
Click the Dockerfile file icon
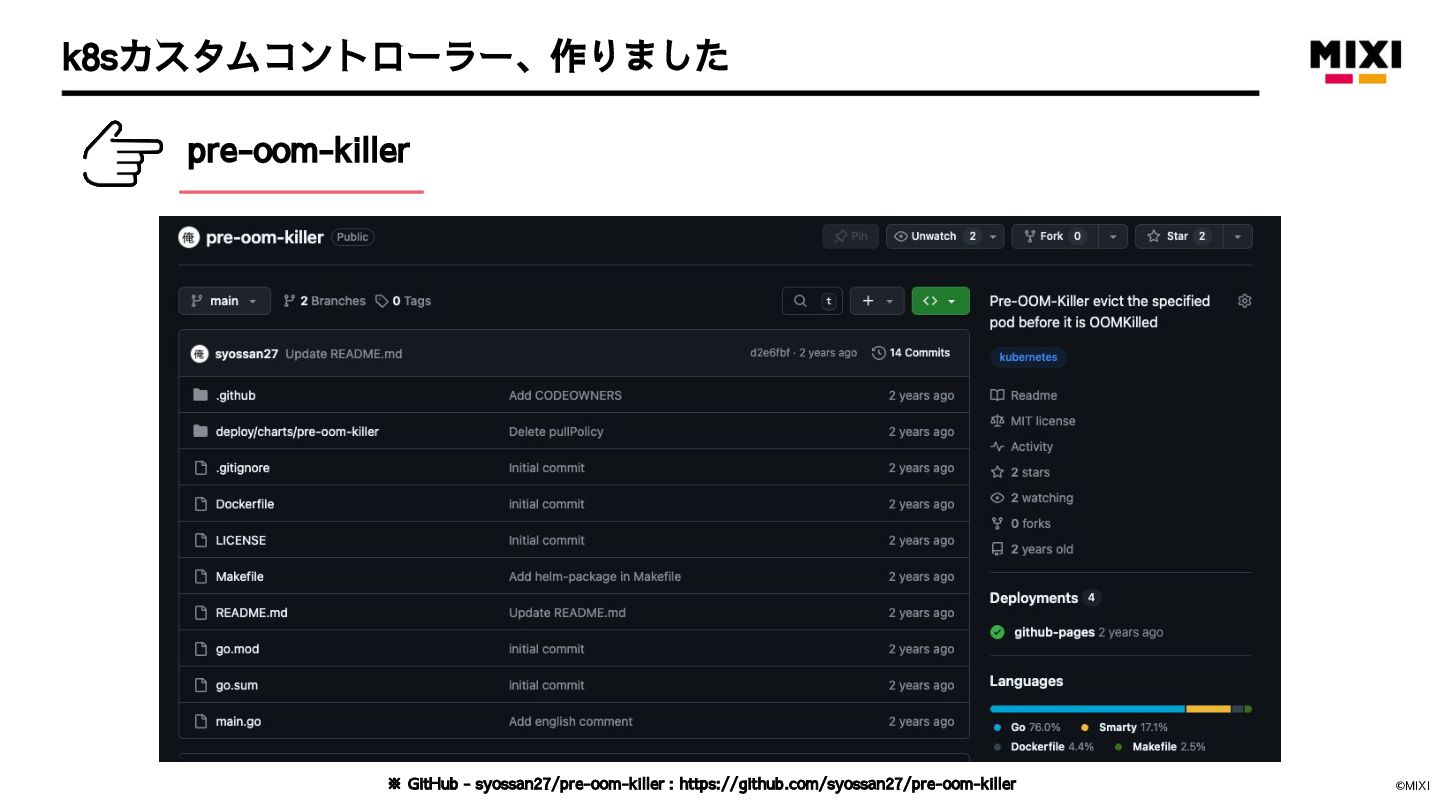click(200, 503)
